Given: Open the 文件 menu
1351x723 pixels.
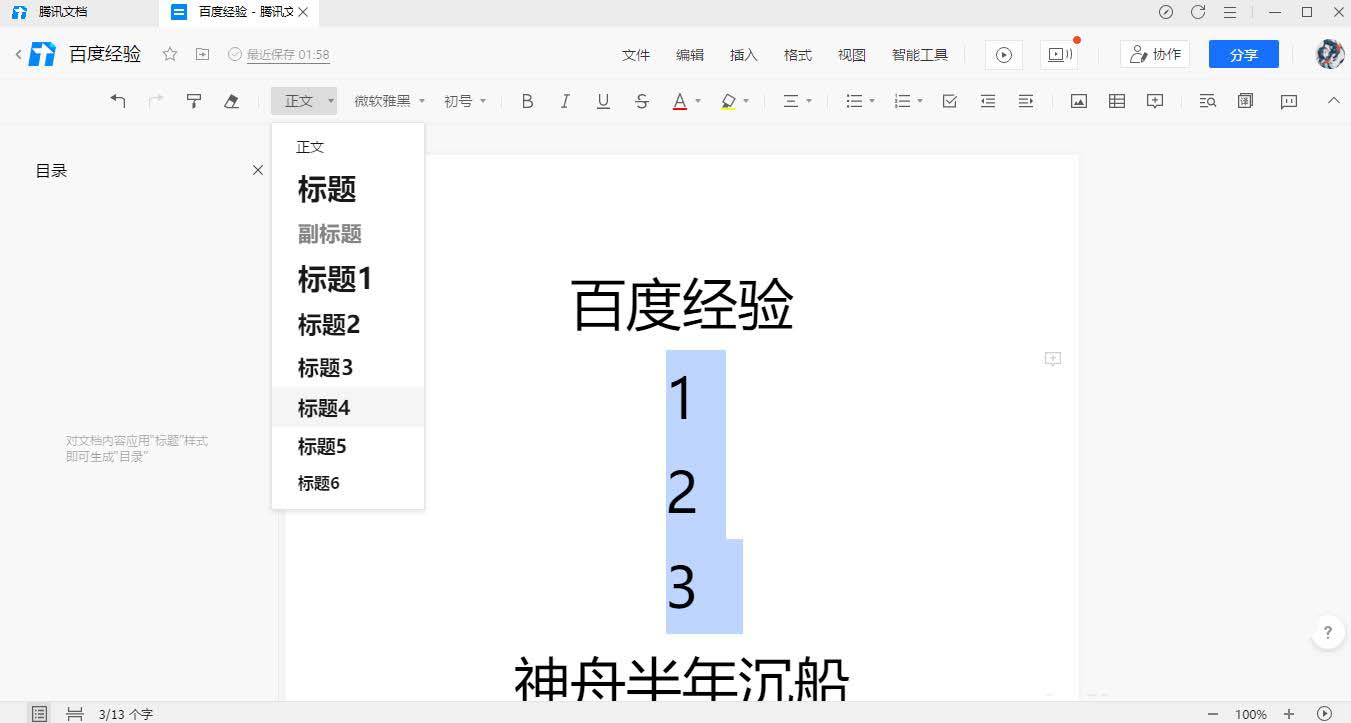Looking at the screenshot, I should coord(636,55).
